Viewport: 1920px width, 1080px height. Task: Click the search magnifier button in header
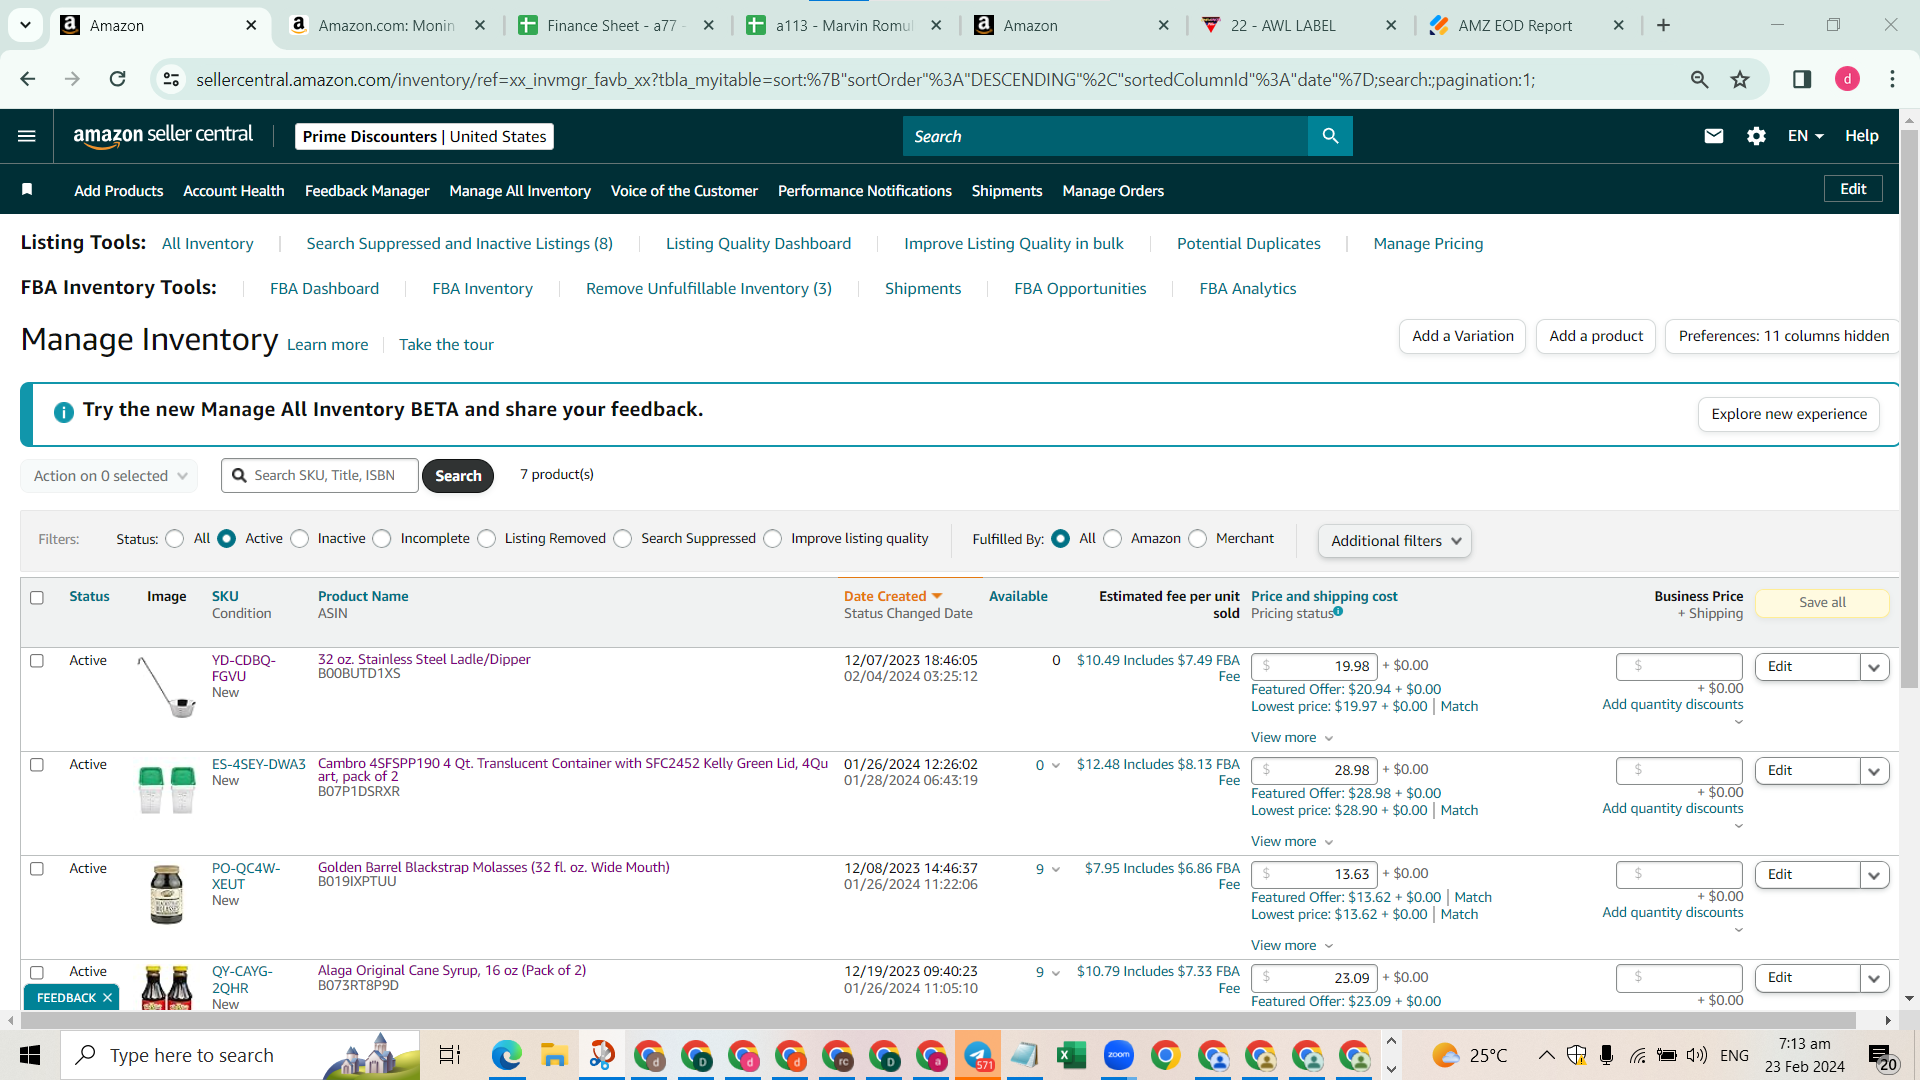coord(1330,136)
